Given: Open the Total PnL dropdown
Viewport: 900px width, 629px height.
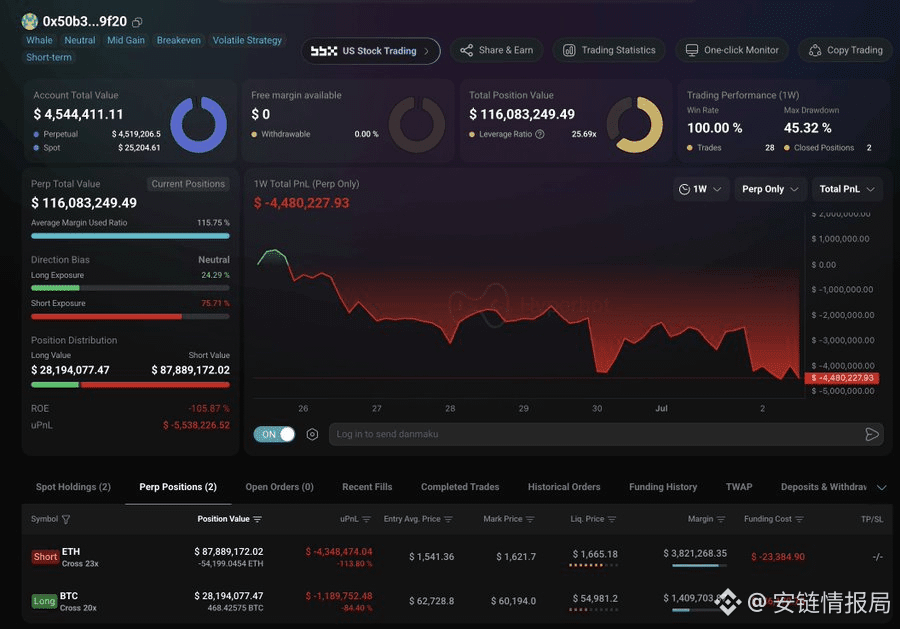Looking at the screenshot, I should click(x=847, y=189).
